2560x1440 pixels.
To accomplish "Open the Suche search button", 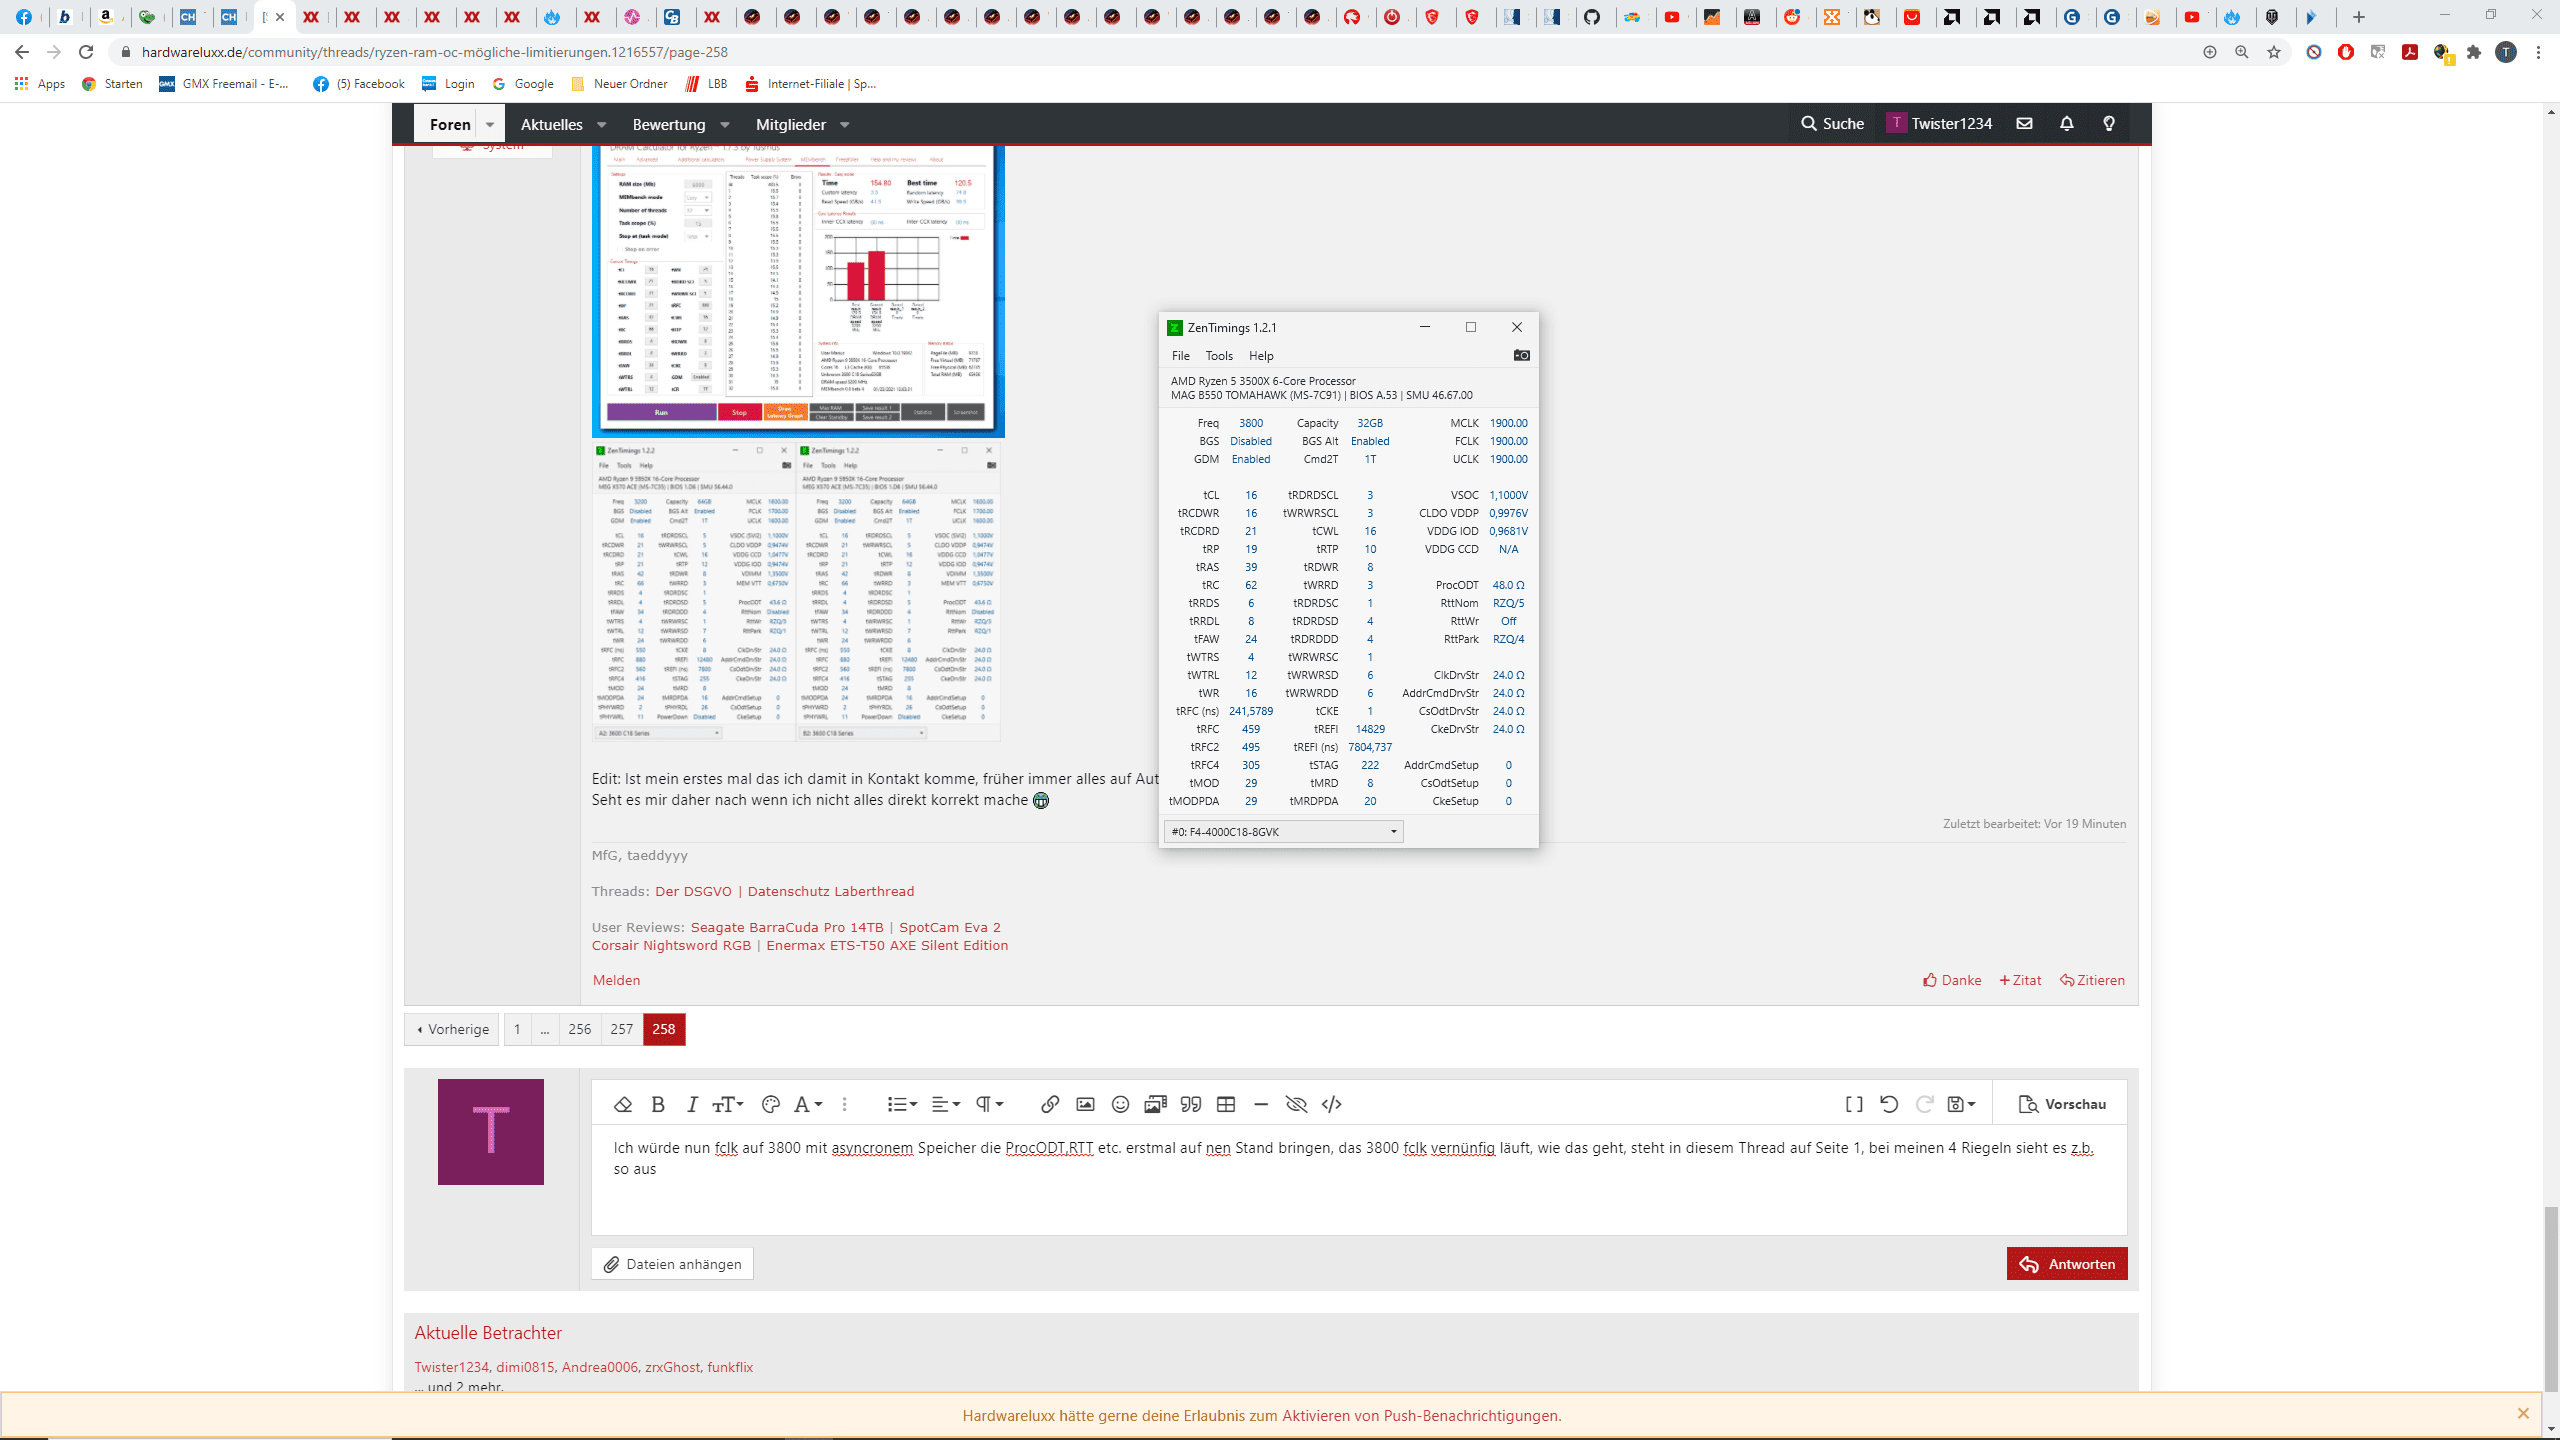I will pyautogui.click(x=1833, y=124).
